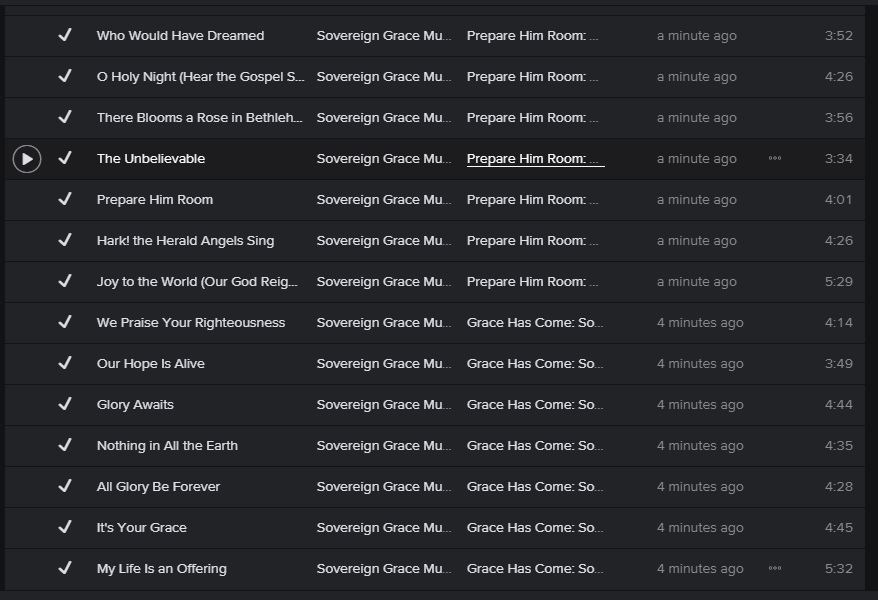The image size is (878, 600).
Task: Open artist Sovereign Grace Music on Glory Awaits row
Action: pyautogui.click(x=383, y=405)
